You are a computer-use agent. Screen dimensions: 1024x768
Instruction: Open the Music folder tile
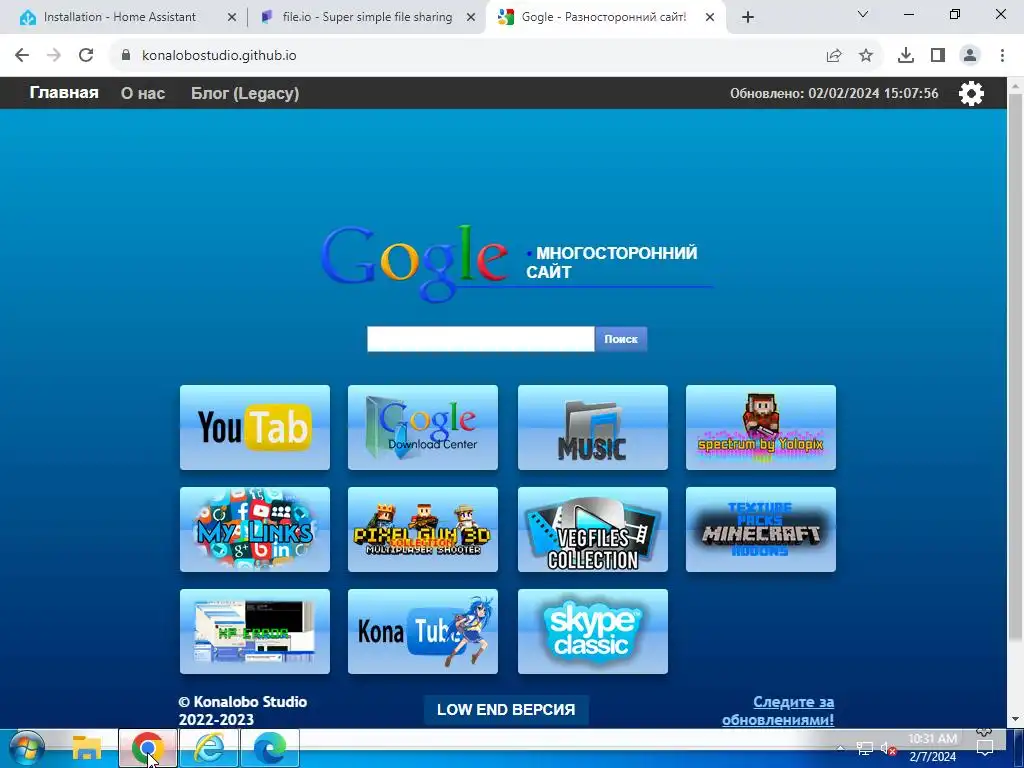(592, 427)
